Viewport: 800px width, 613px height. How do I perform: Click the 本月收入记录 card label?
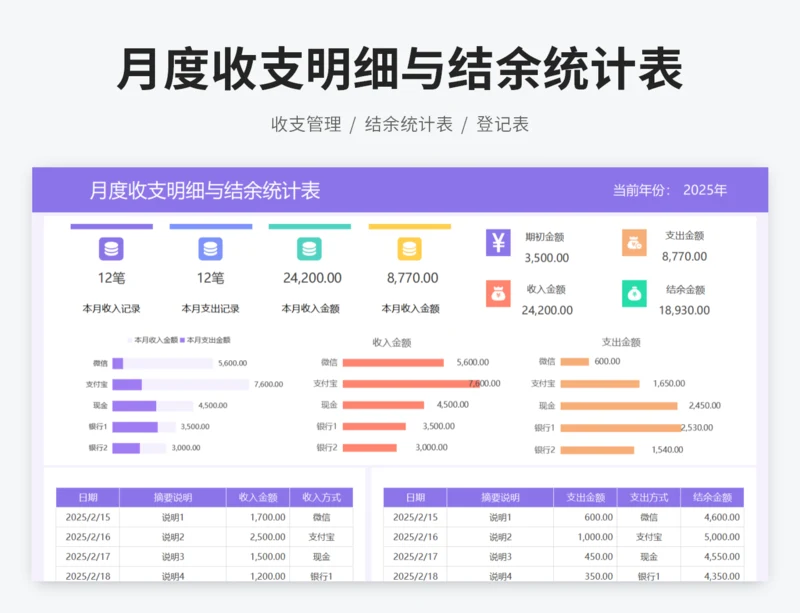[x=111, y=309]
